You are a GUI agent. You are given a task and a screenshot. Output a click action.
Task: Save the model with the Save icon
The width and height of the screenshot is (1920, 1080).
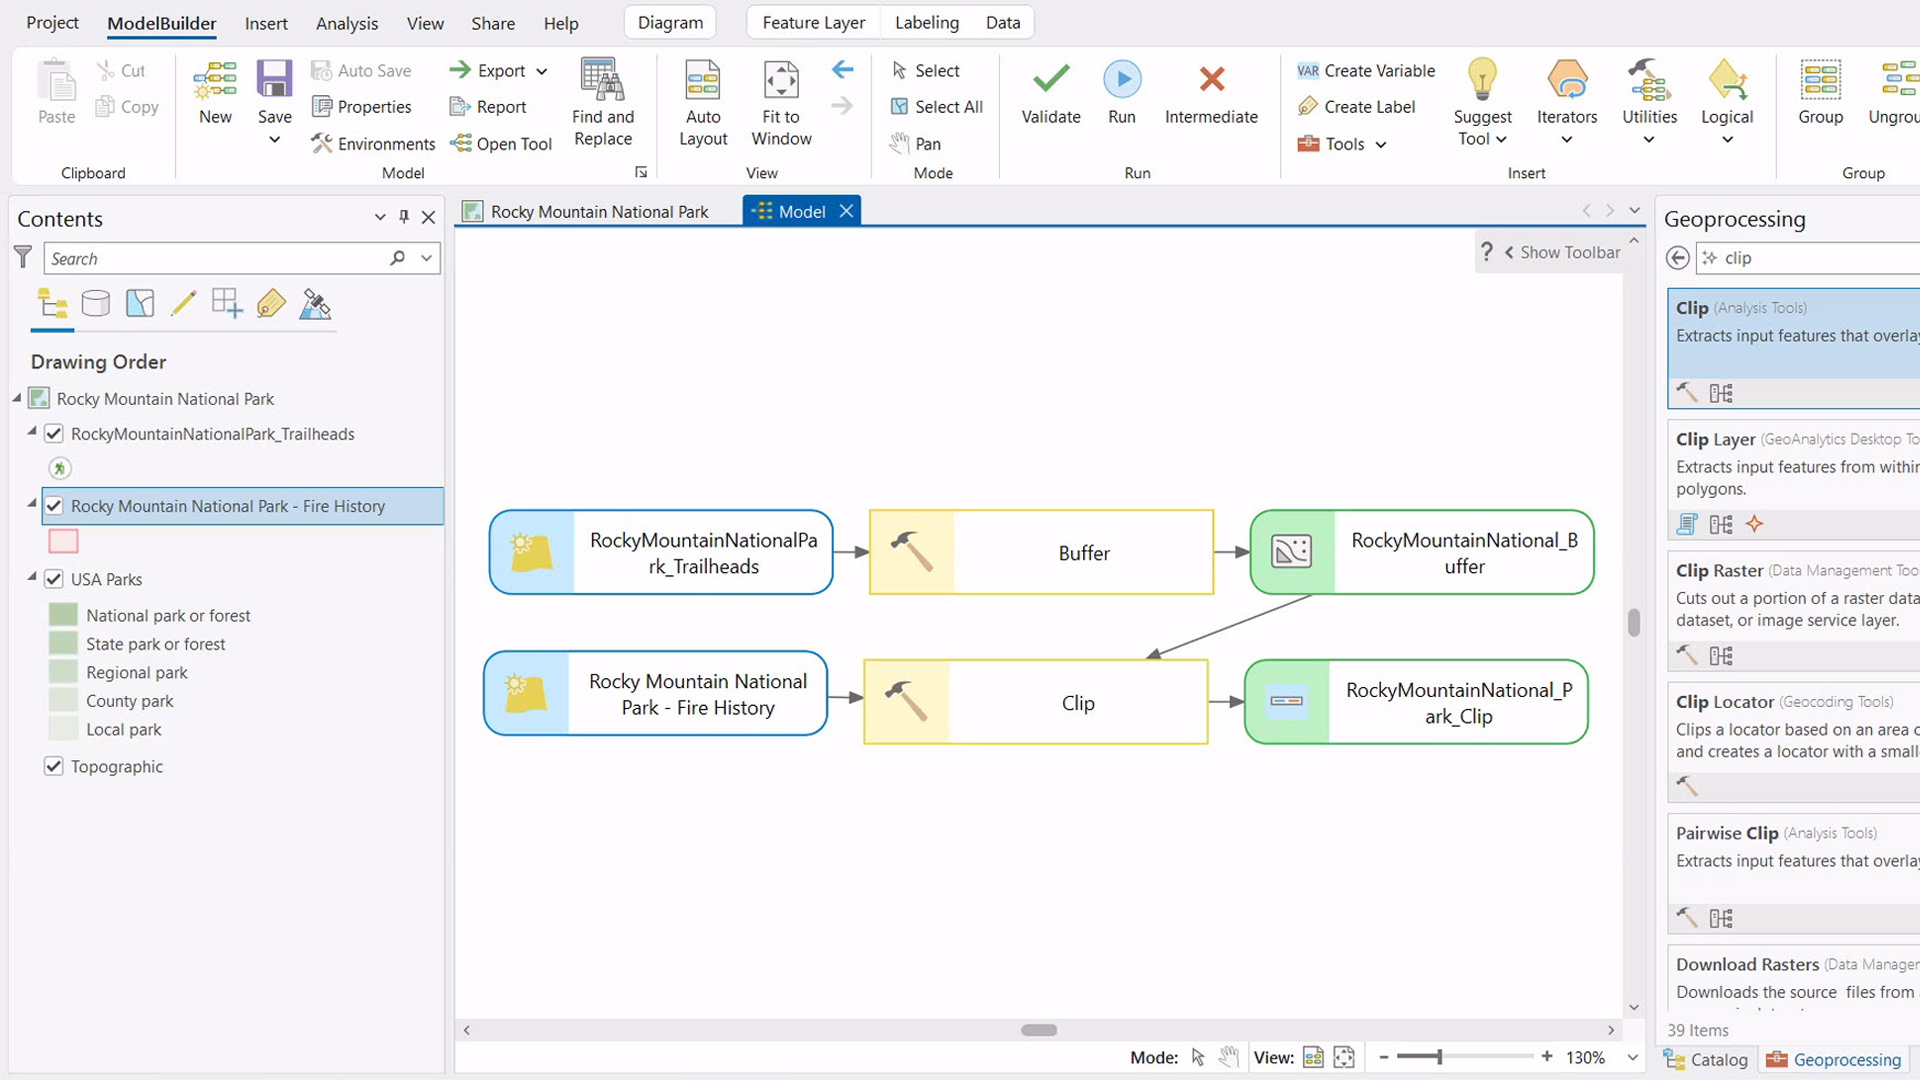click(x=274, y=79)
